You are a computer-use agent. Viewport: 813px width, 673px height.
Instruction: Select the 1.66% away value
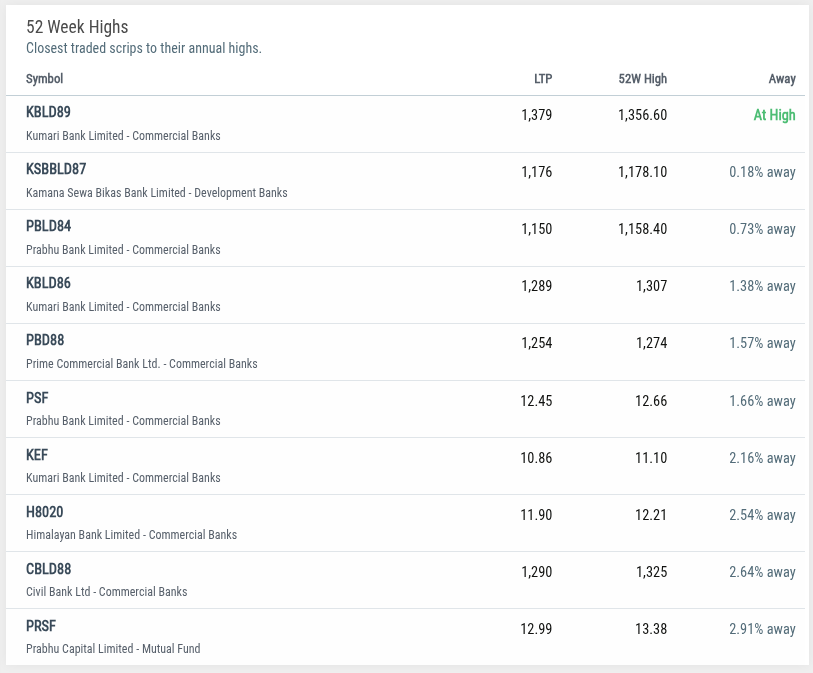[x=762, y=401]
